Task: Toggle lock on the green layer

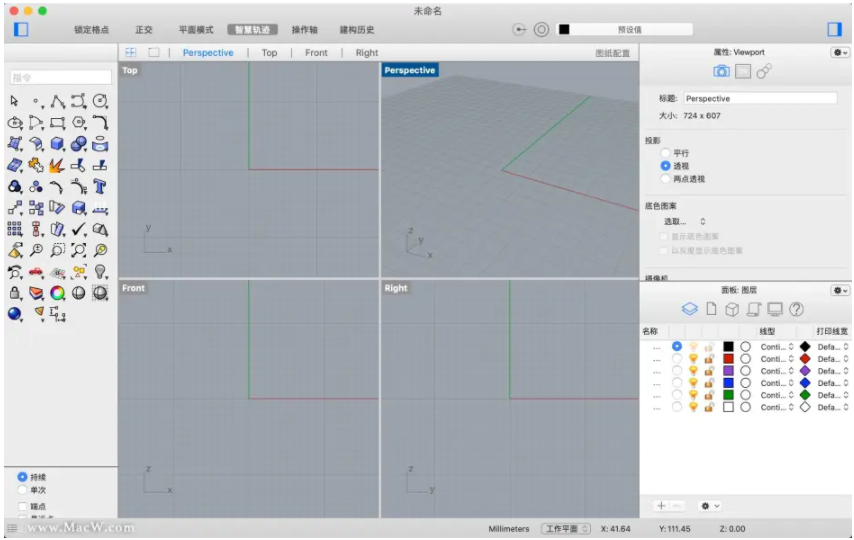Action: coord(709,395)
